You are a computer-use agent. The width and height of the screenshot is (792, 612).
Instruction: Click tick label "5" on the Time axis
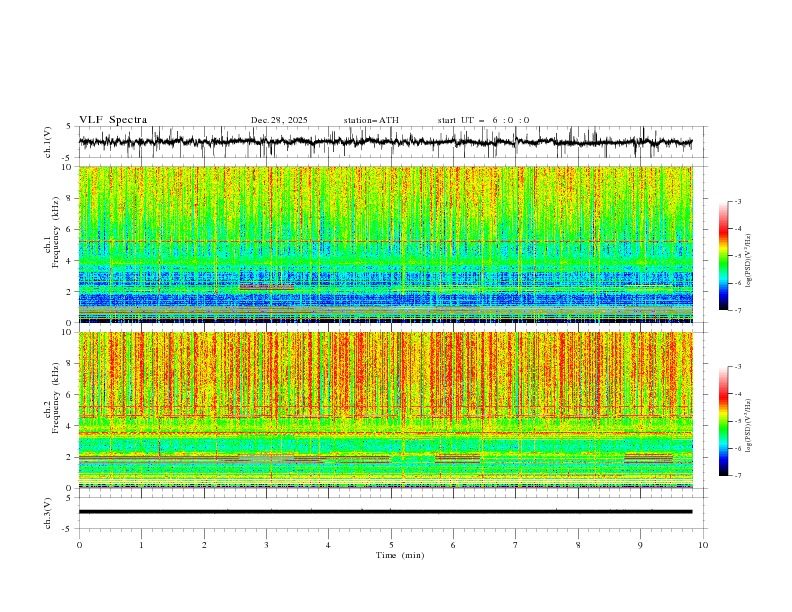coord(391,545)
